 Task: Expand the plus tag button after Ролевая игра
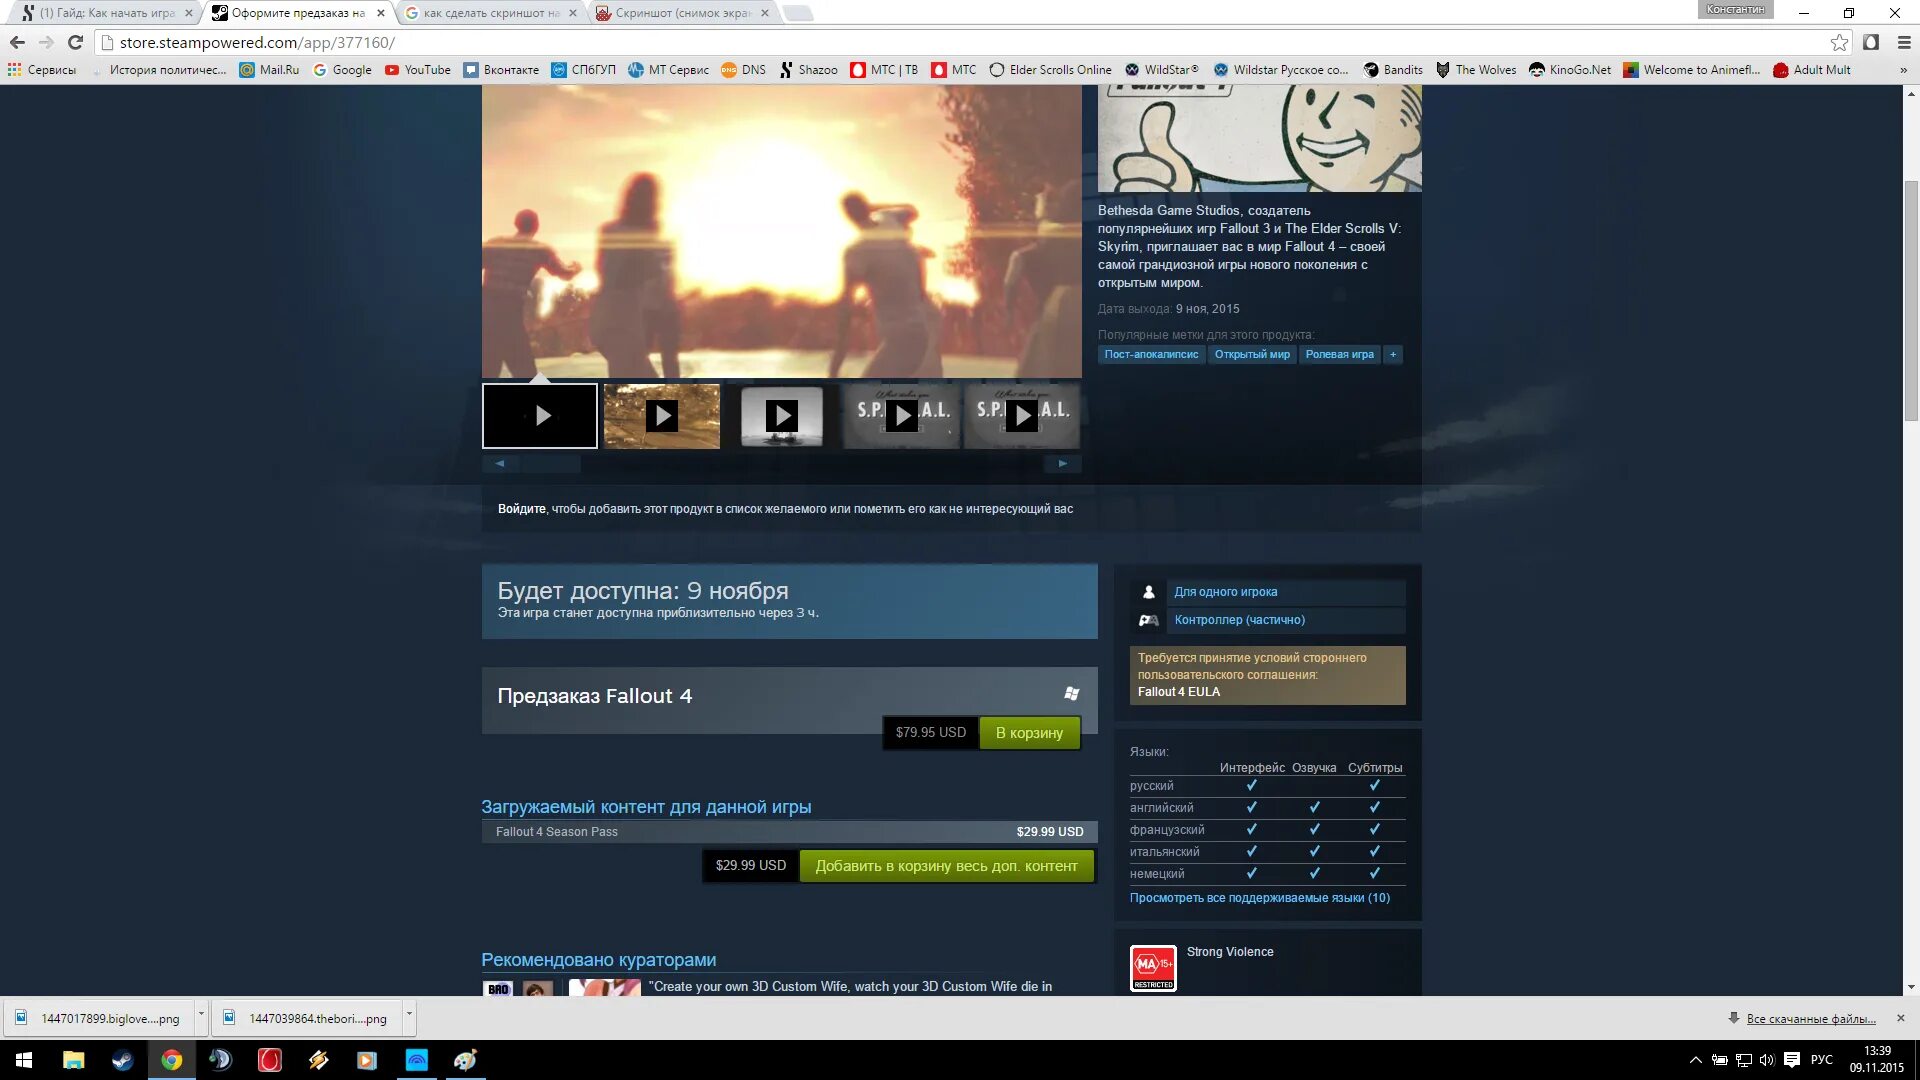click(1393, 353)
